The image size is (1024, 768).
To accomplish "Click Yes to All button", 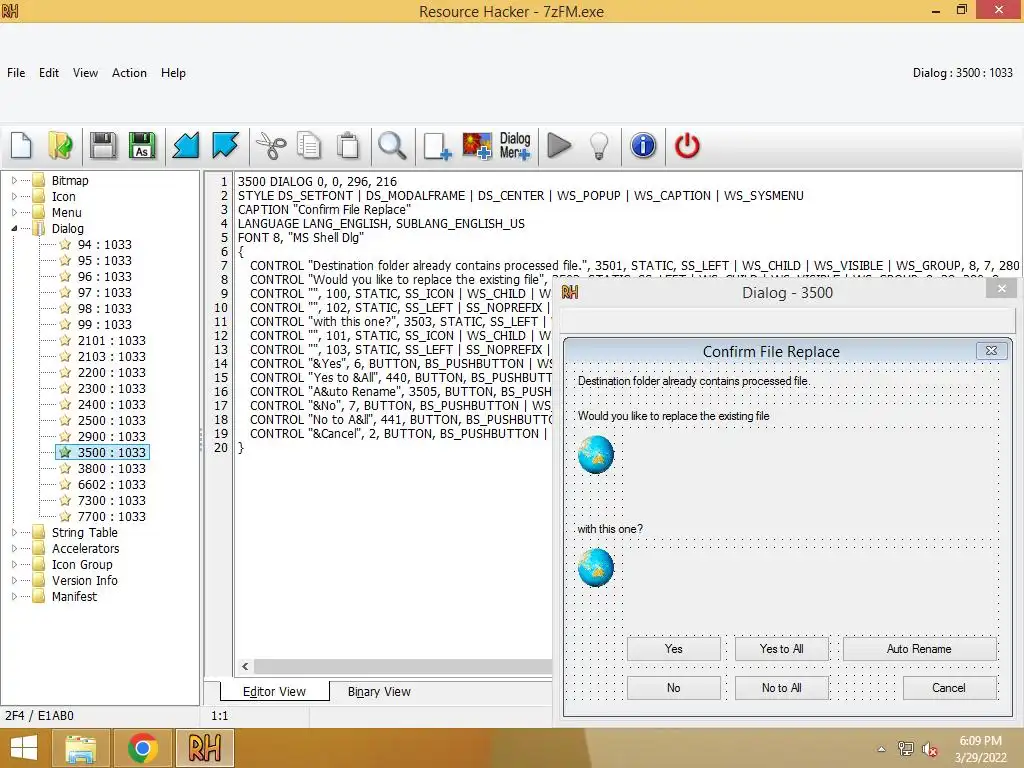I will tap(781, 648).
